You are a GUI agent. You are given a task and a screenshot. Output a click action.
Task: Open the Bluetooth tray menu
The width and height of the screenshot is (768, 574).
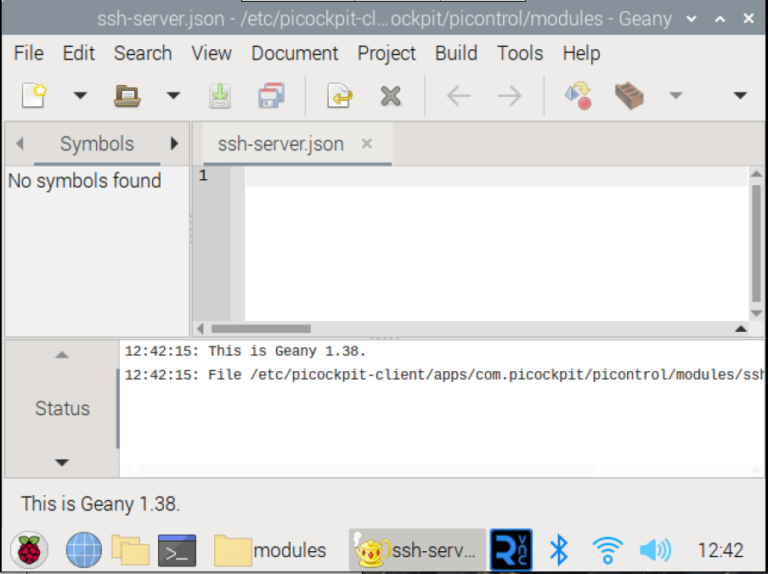(x=559, y=550)
